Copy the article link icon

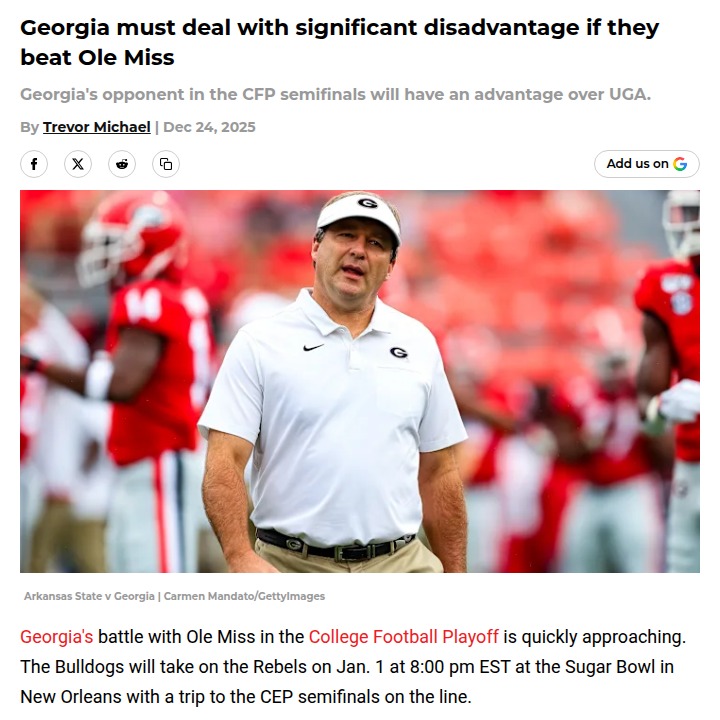(x=166, y=164)
